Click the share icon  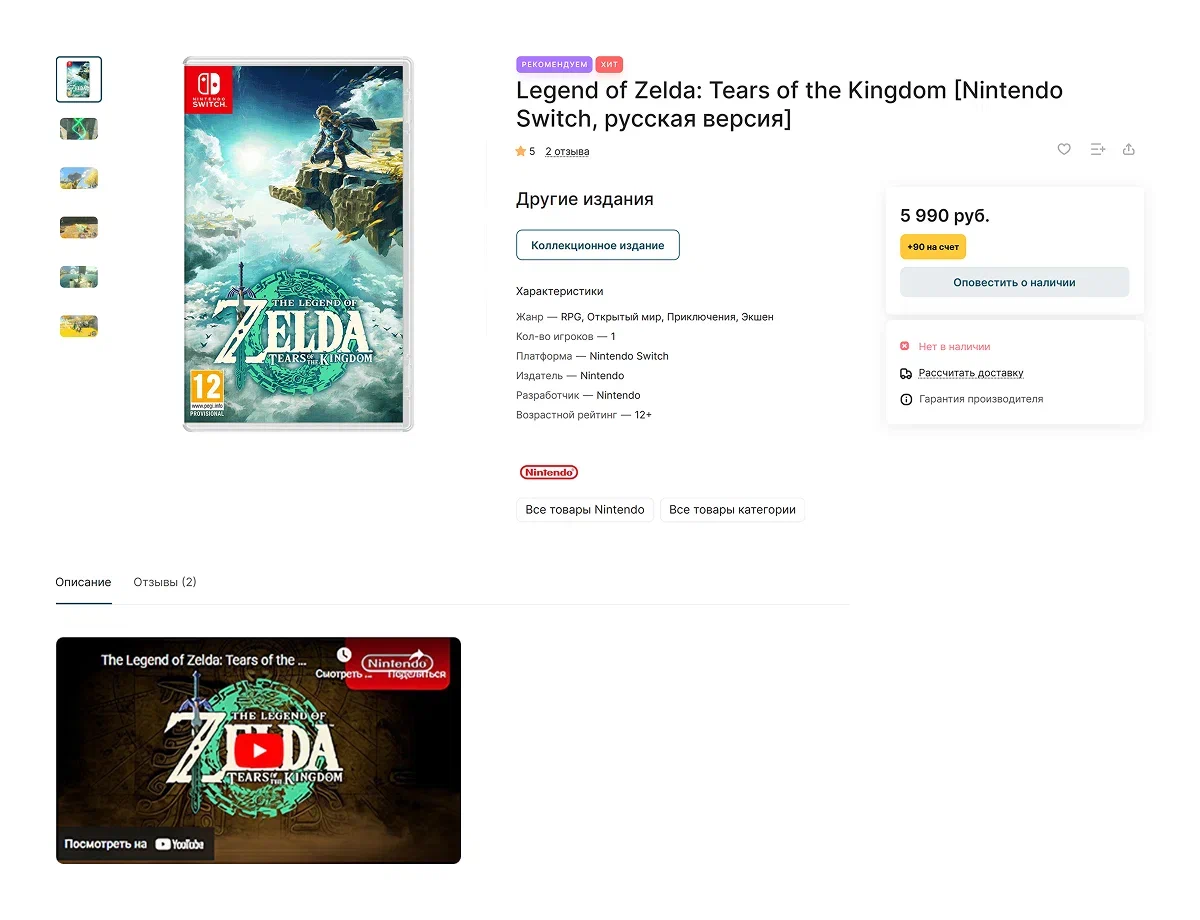[1129, 149]
